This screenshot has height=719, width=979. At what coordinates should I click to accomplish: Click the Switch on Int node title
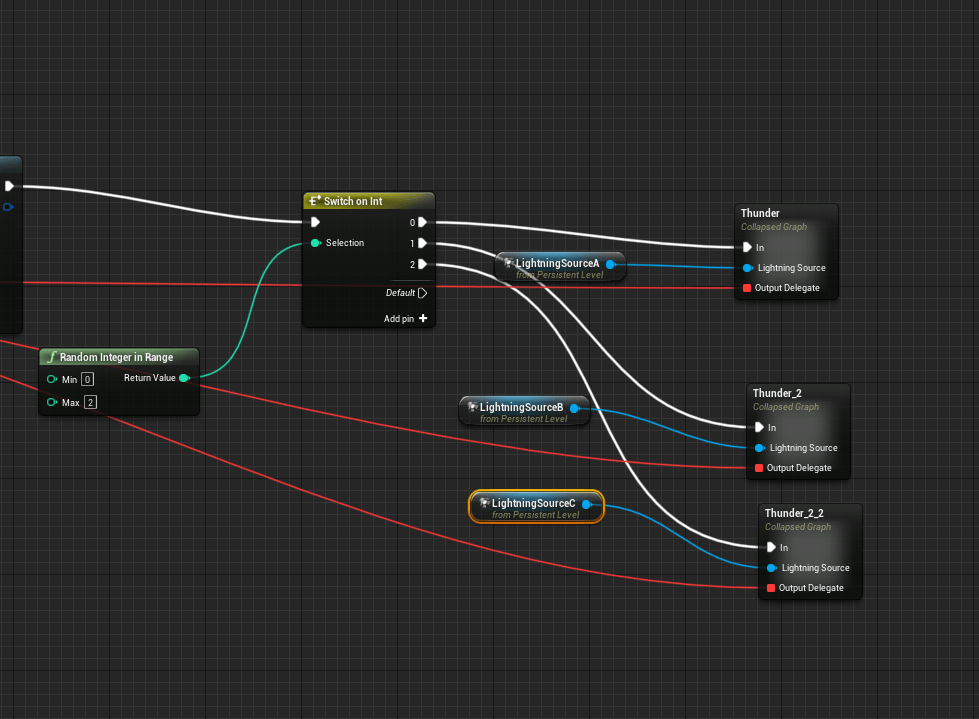pos(352,201)
